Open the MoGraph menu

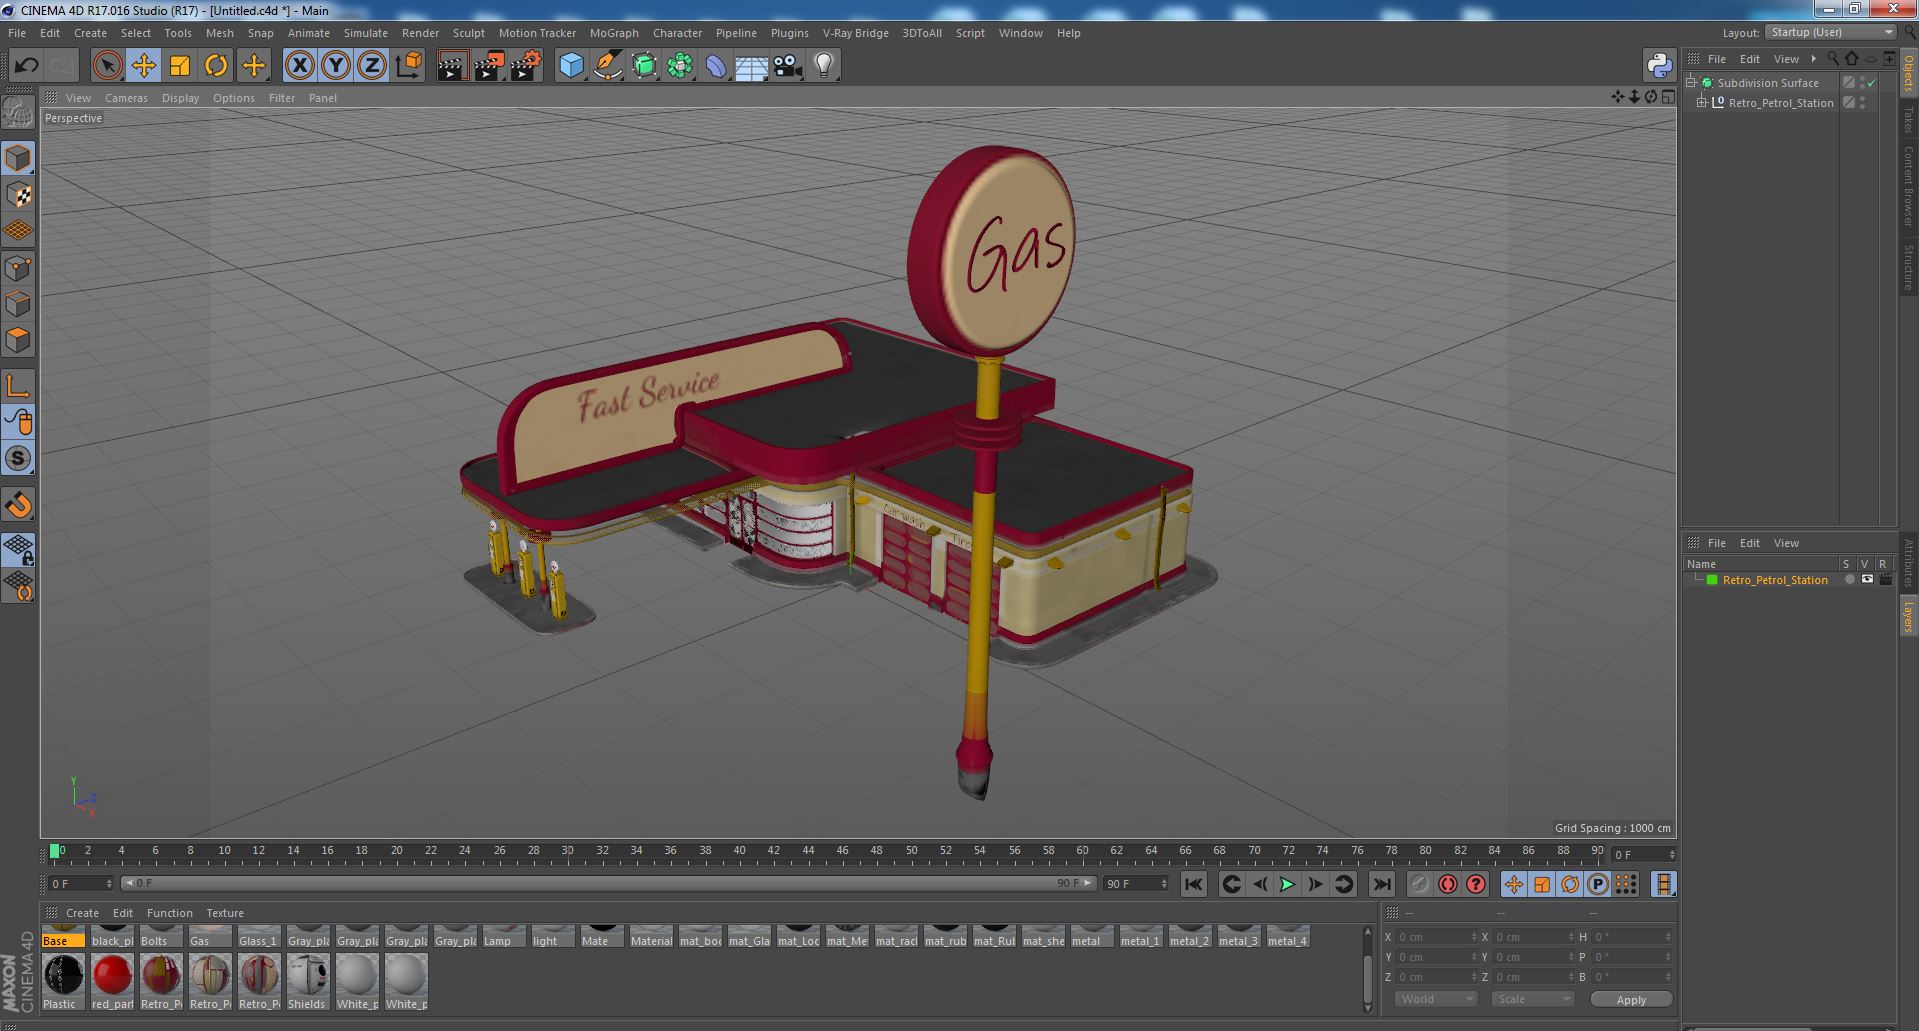614,33
